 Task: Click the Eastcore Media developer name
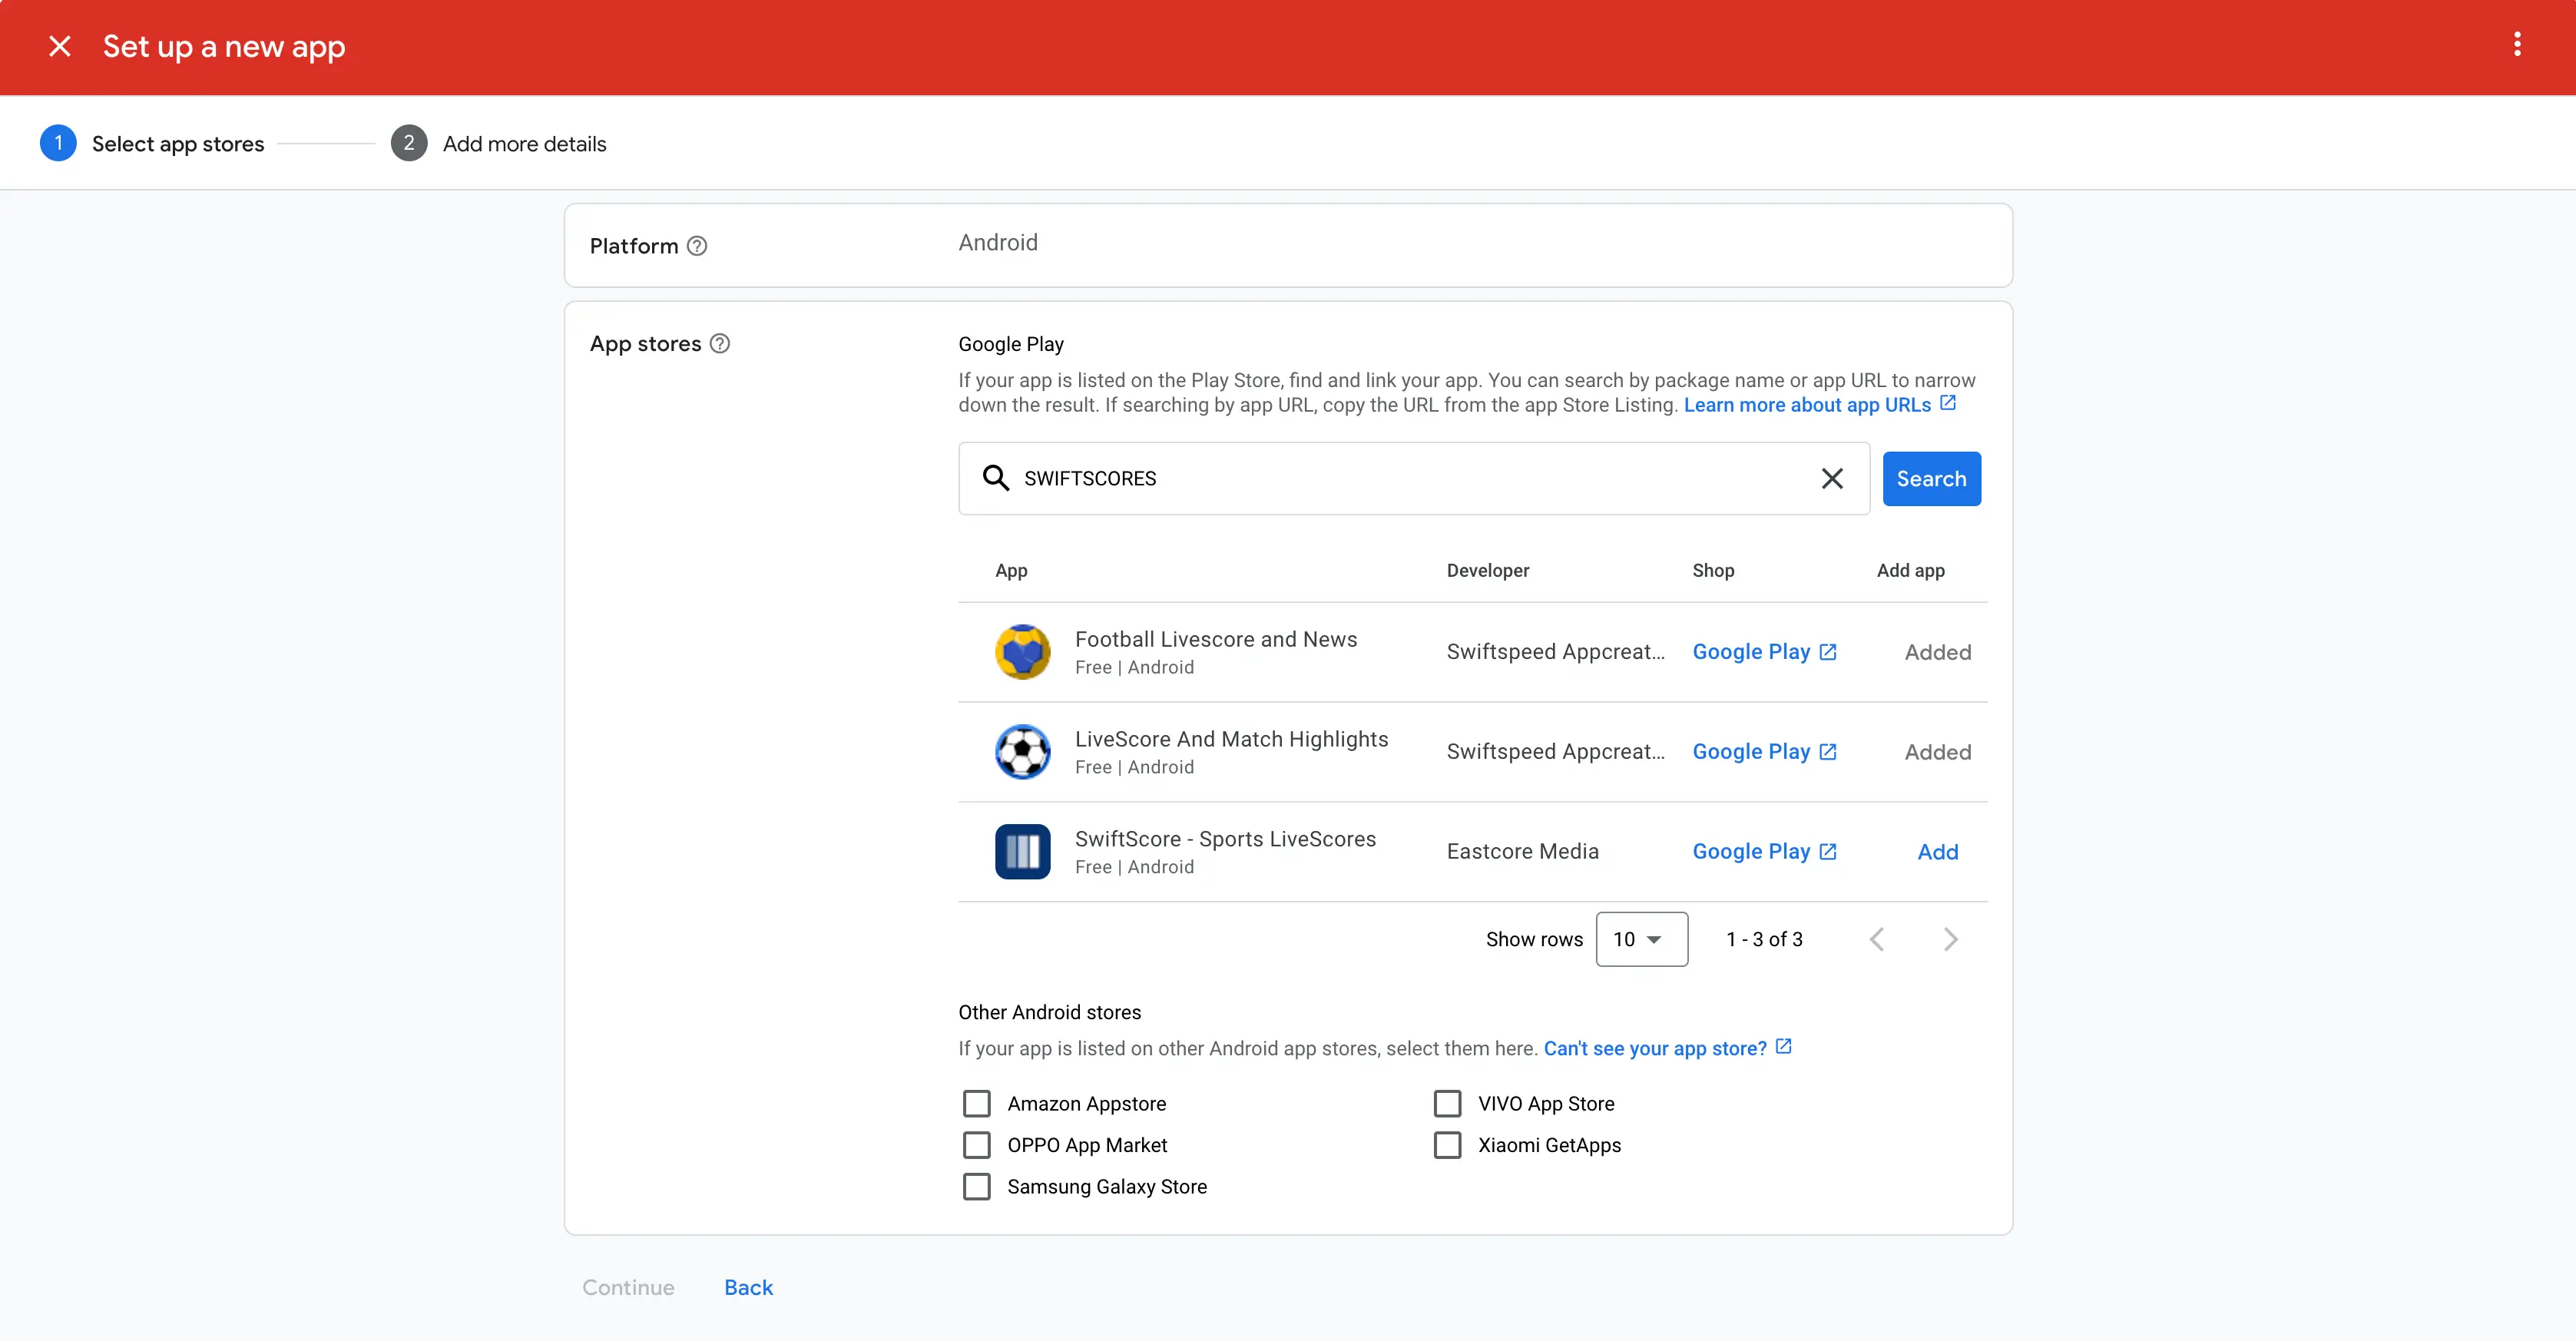coord(1522,852)
